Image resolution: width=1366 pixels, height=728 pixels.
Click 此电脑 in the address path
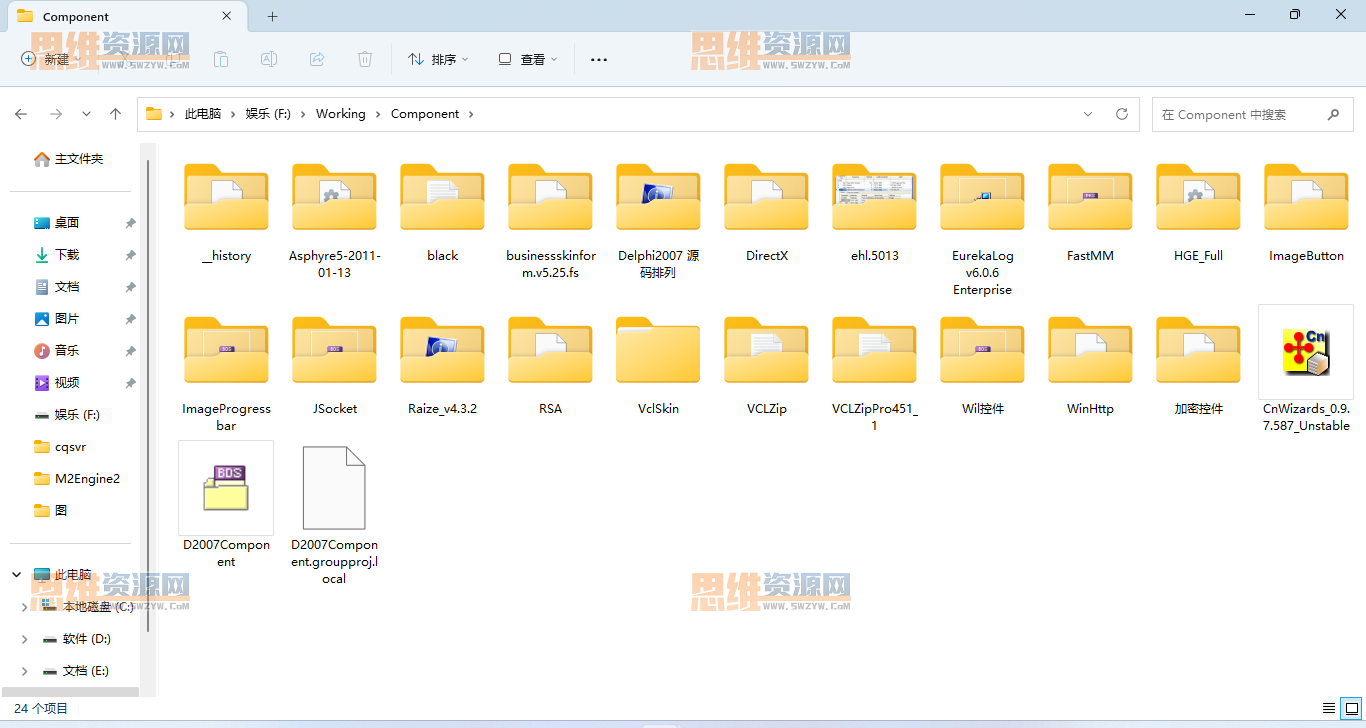203,114
